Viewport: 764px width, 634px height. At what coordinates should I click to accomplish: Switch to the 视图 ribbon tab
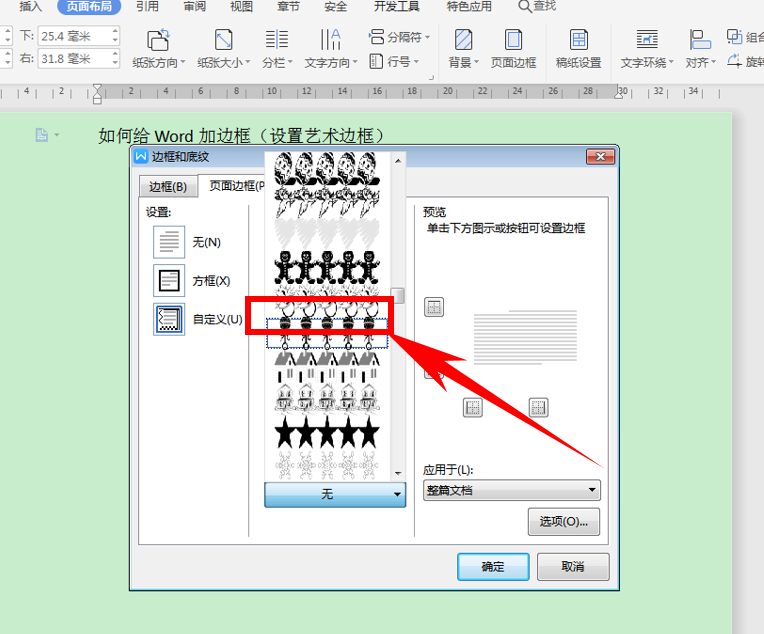click(x=241, y=6)
